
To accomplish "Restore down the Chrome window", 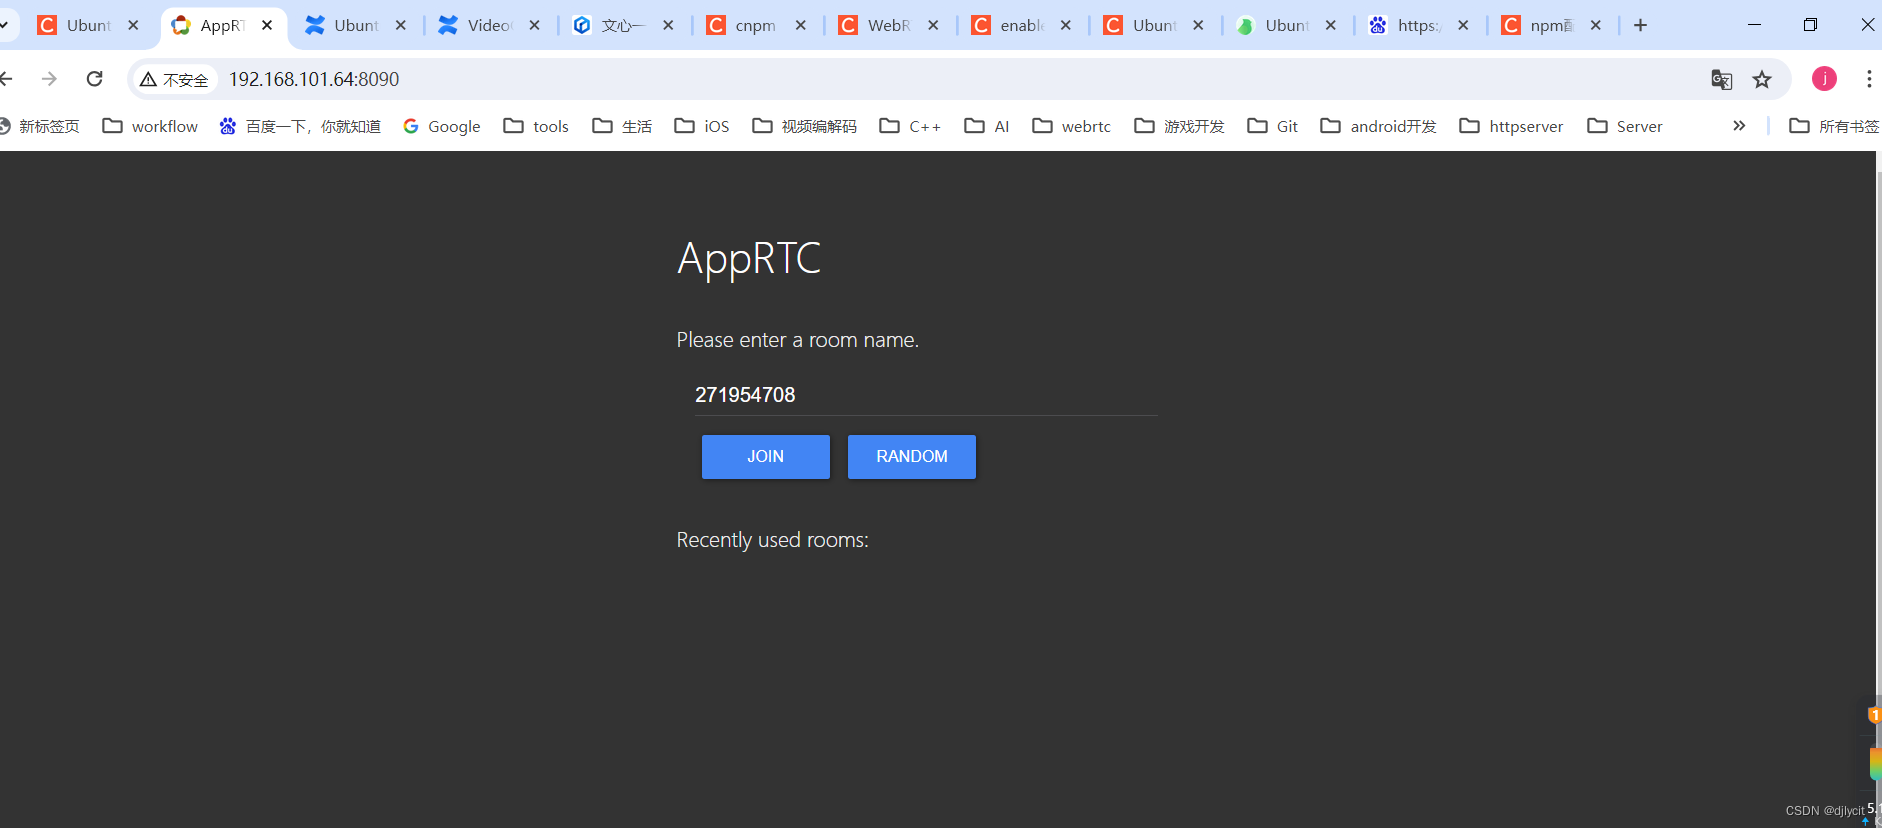I will click(x=1810, y=25).
